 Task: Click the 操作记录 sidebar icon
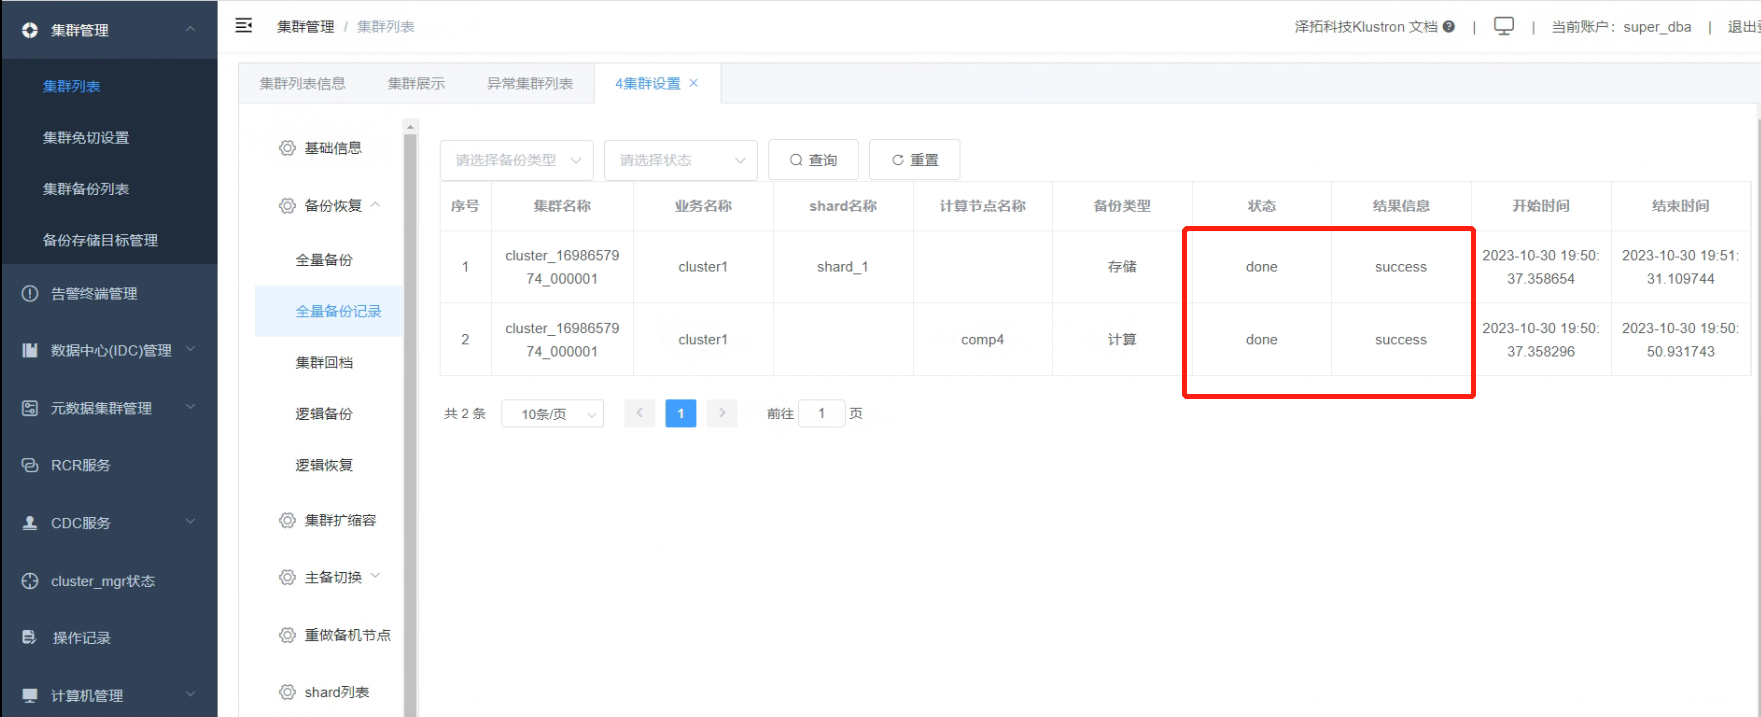[30, 638]
